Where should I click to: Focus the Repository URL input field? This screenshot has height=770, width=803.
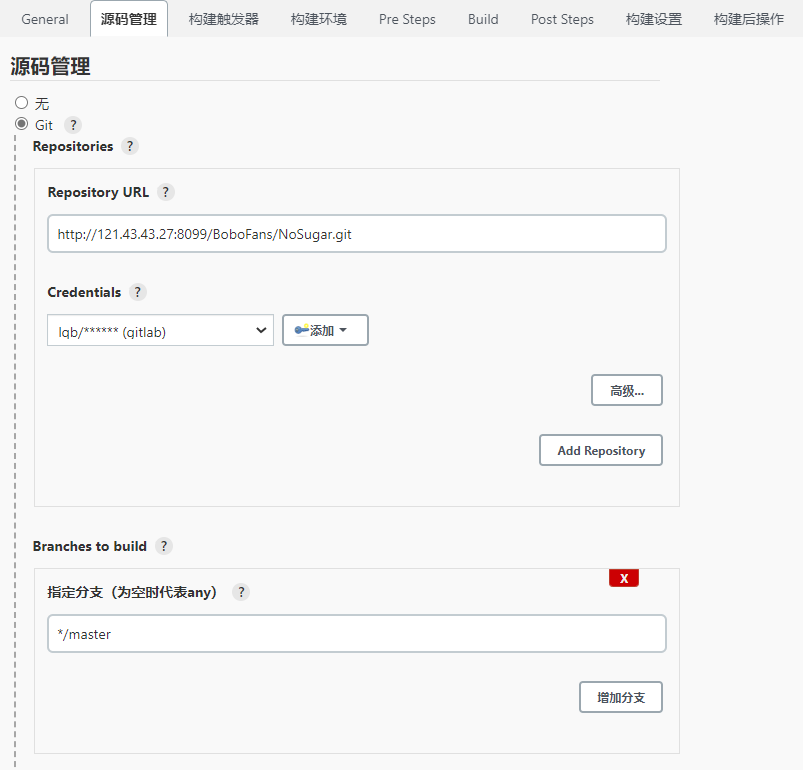[x=357, y=233]
